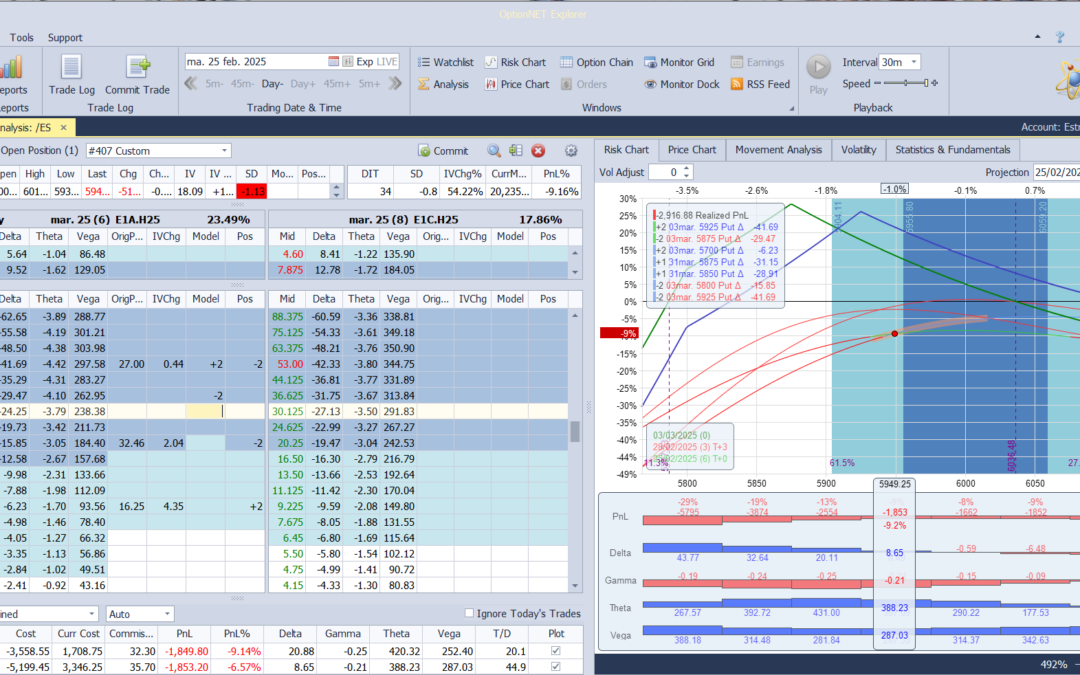The width and height of the screenshot is (1080, 675).
Task: Click the magnifier search icon in position toolbar
Action: click(494, 151)
